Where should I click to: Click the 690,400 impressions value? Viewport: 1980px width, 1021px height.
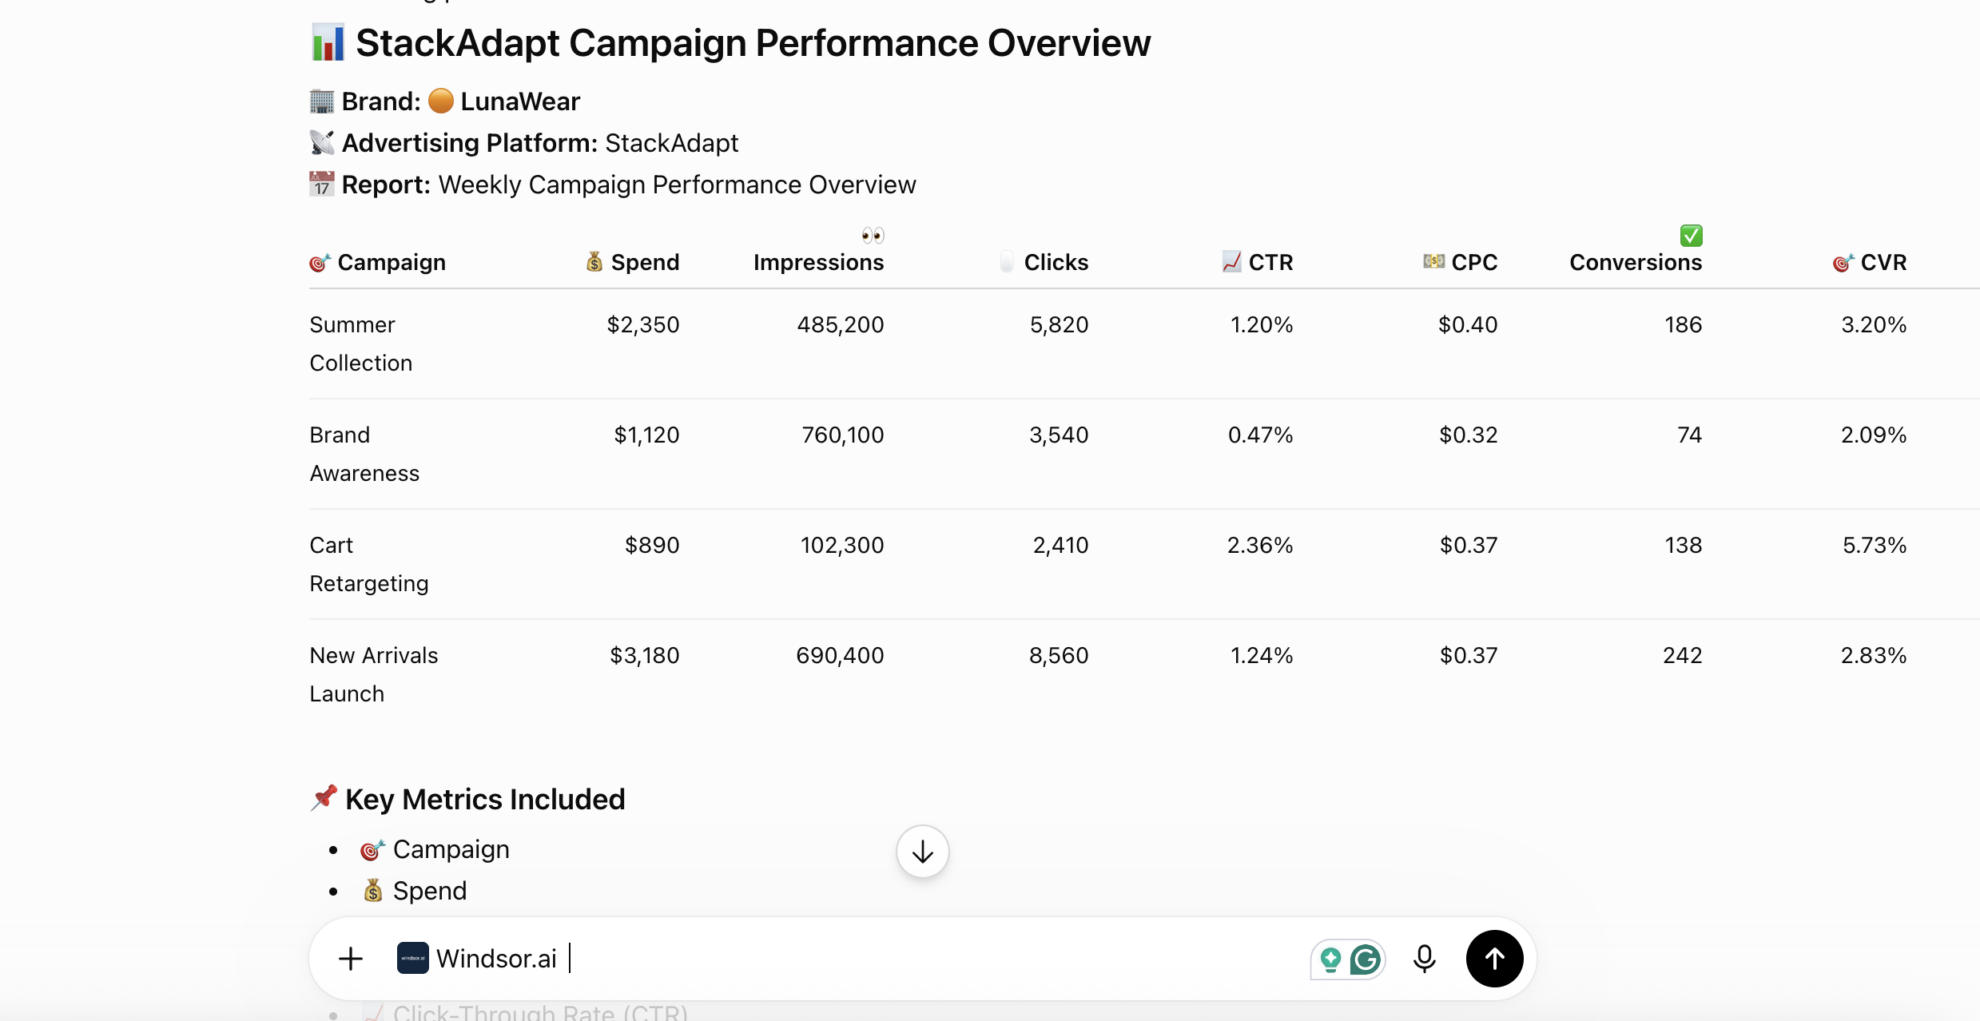tap(840, 655)
